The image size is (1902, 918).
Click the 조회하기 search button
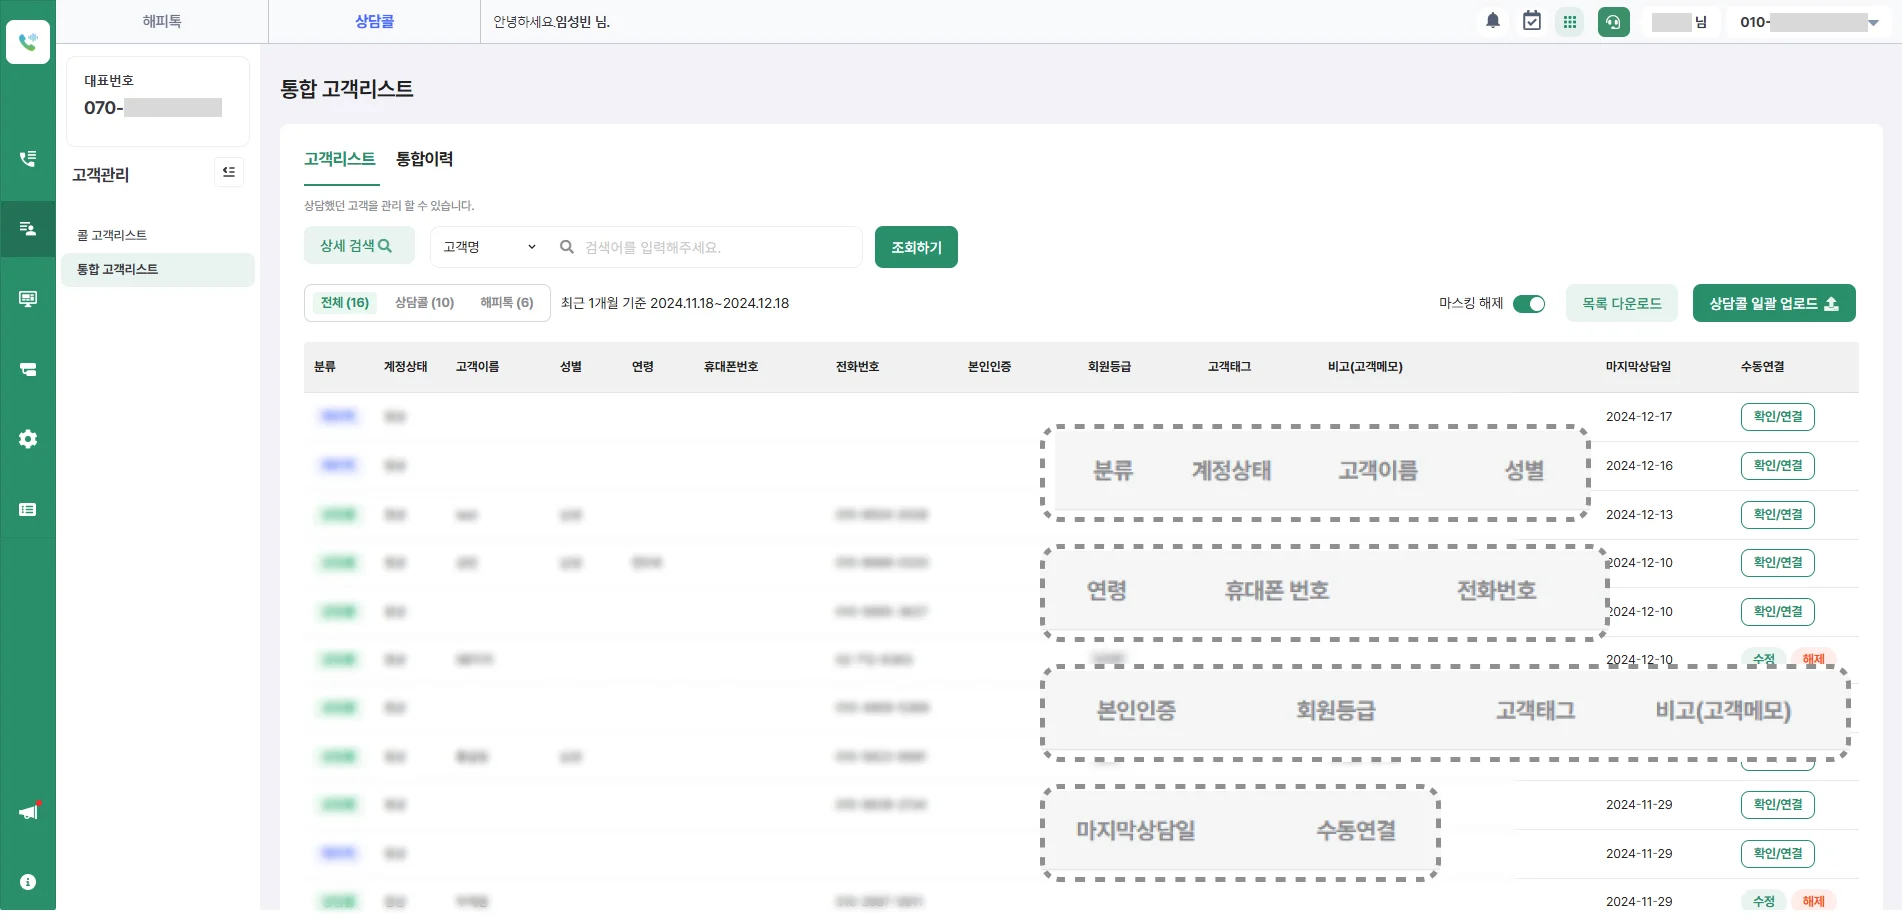click(916, 247)
